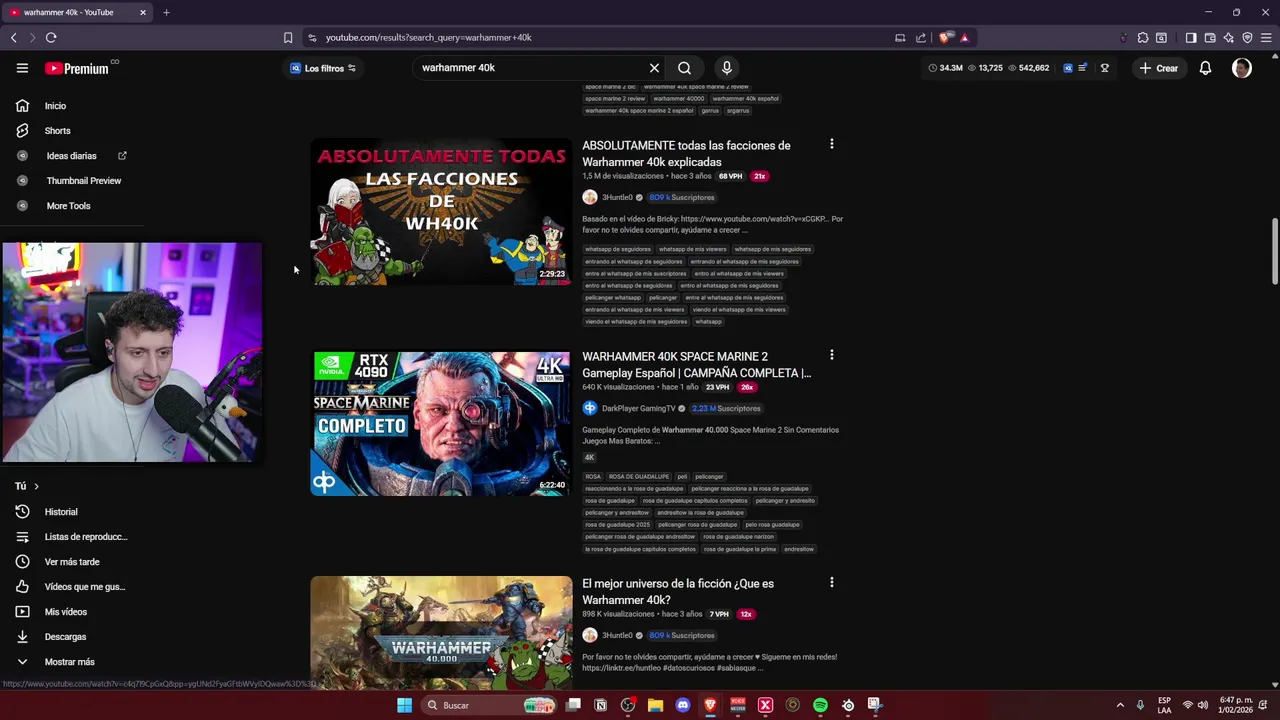The image size is (1280, 720).
Task: Open options for 'ABSOLUTAMENTE todas las facciones' video
Action: click(x=831, y=144)
